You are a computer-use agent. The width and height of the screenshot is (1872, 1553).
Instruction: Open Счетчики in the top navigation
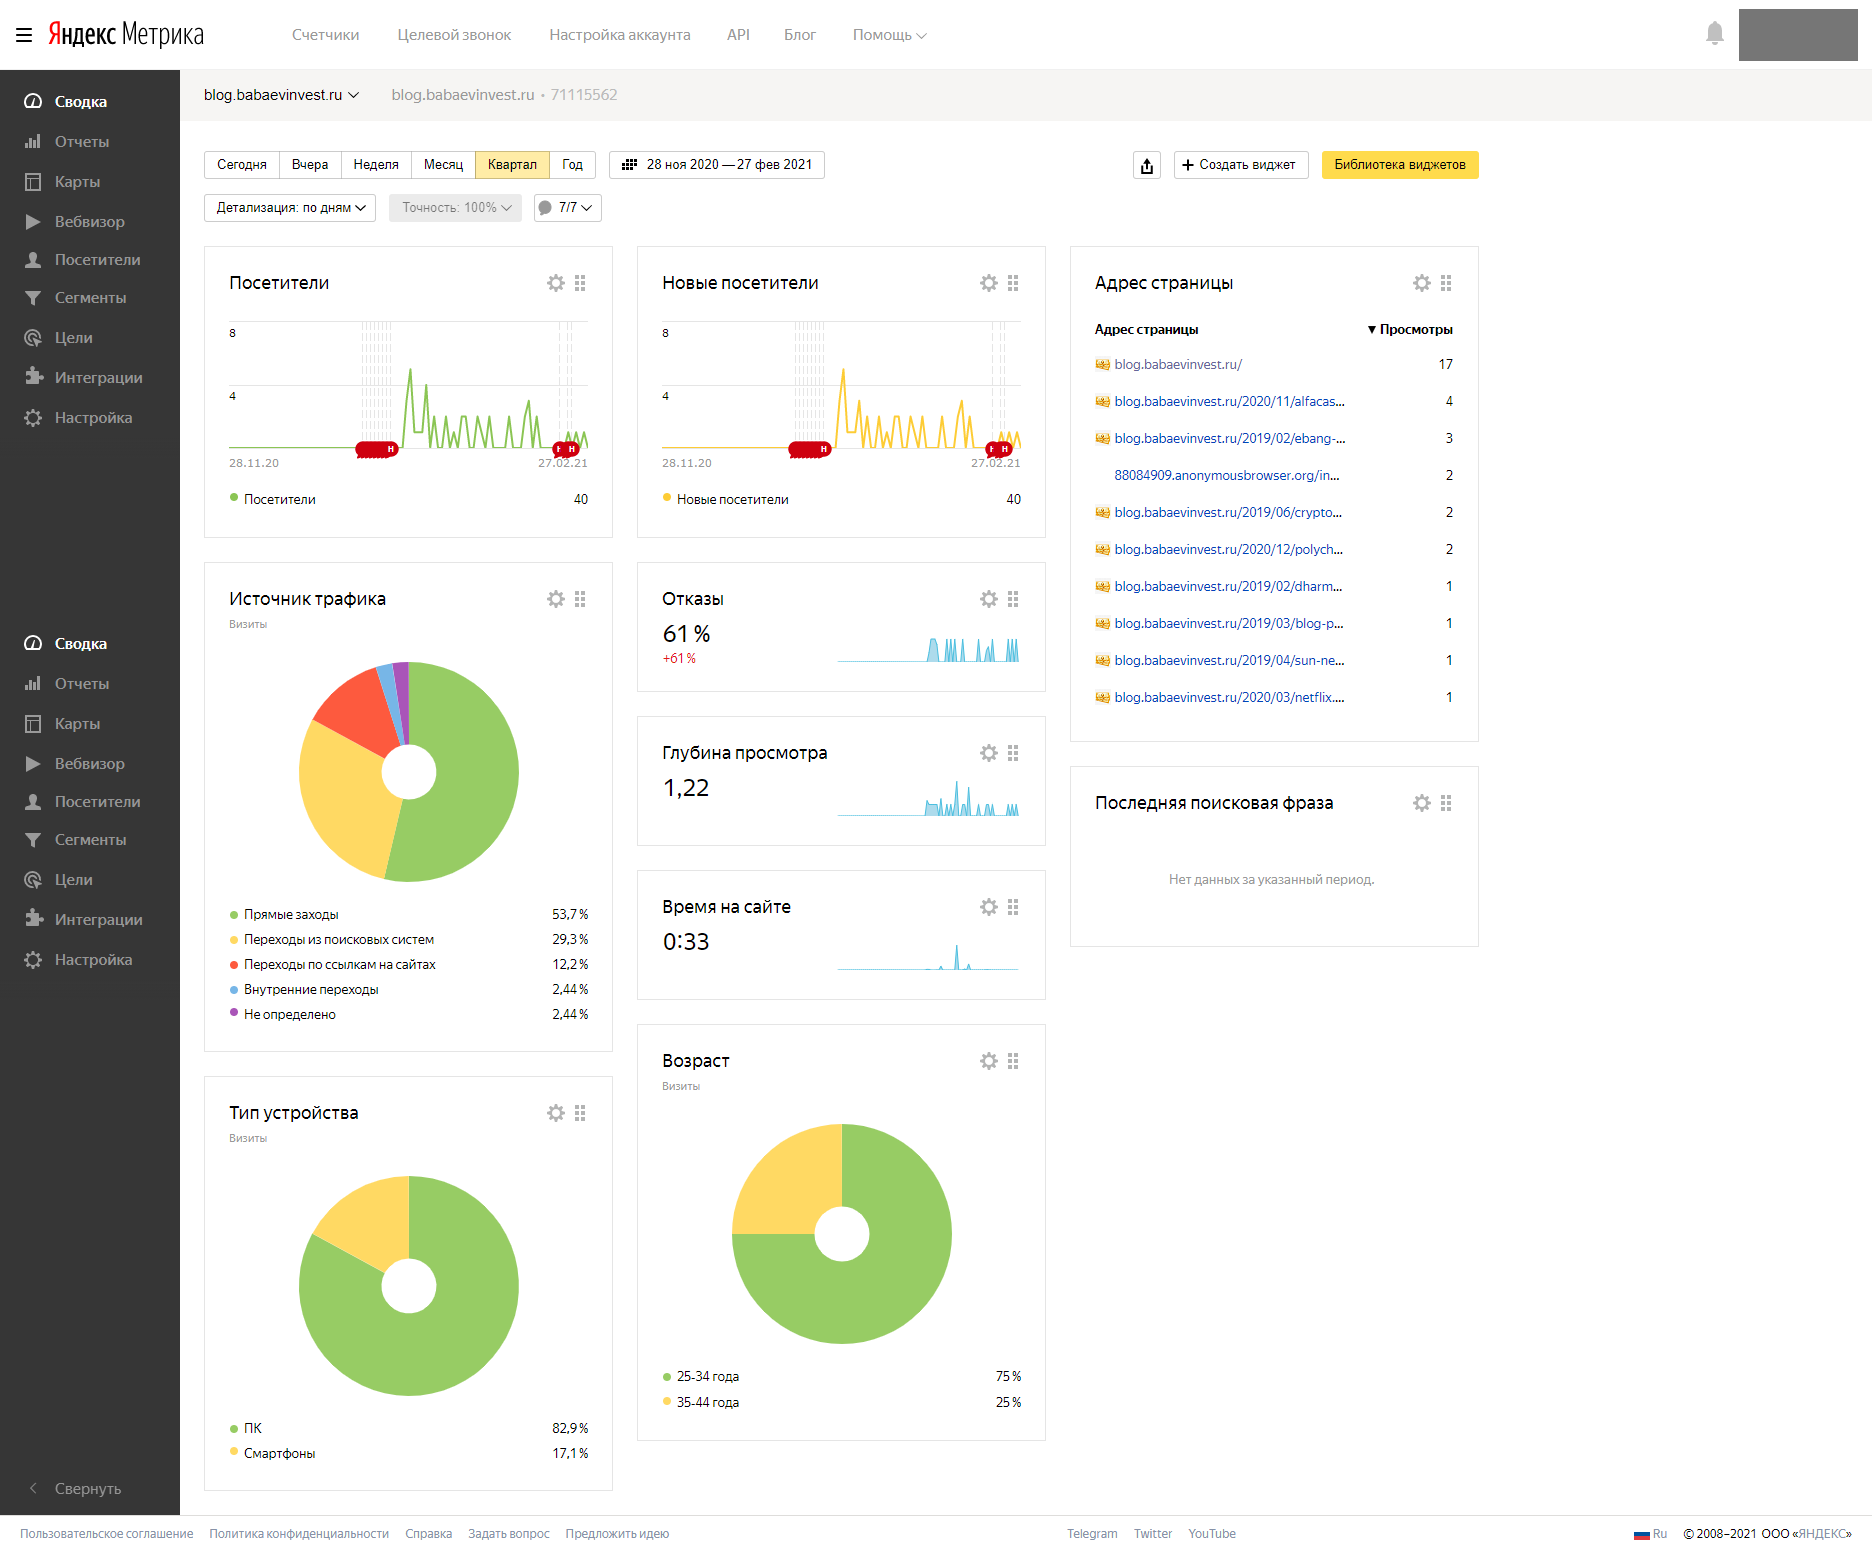tap(325, 35)
